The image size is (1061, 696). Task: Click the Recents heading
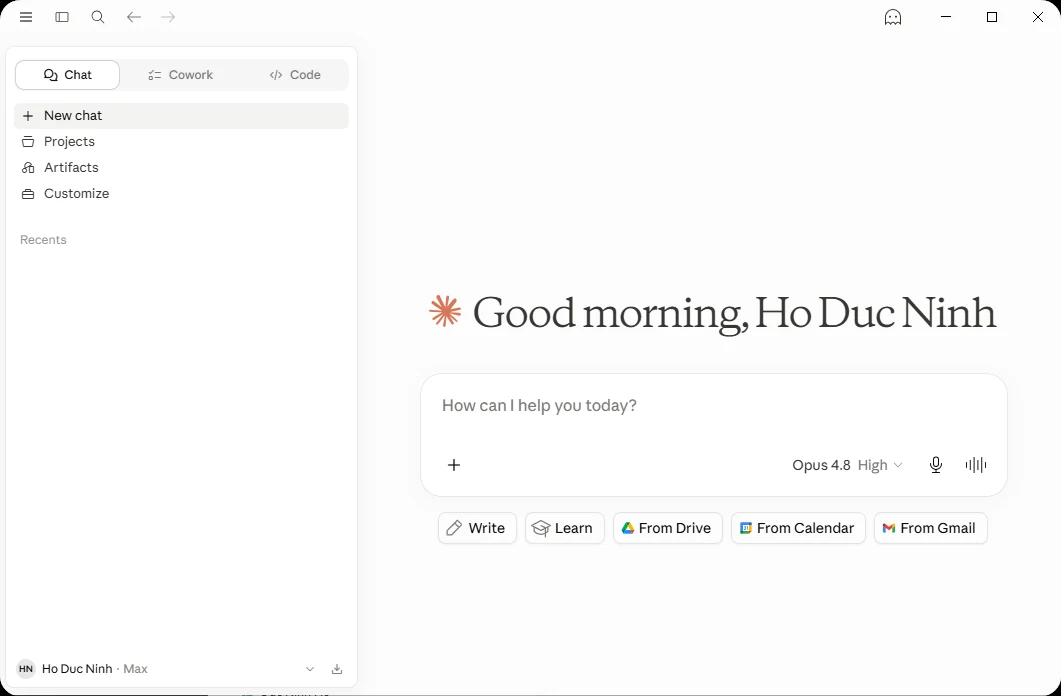[43, 240]
